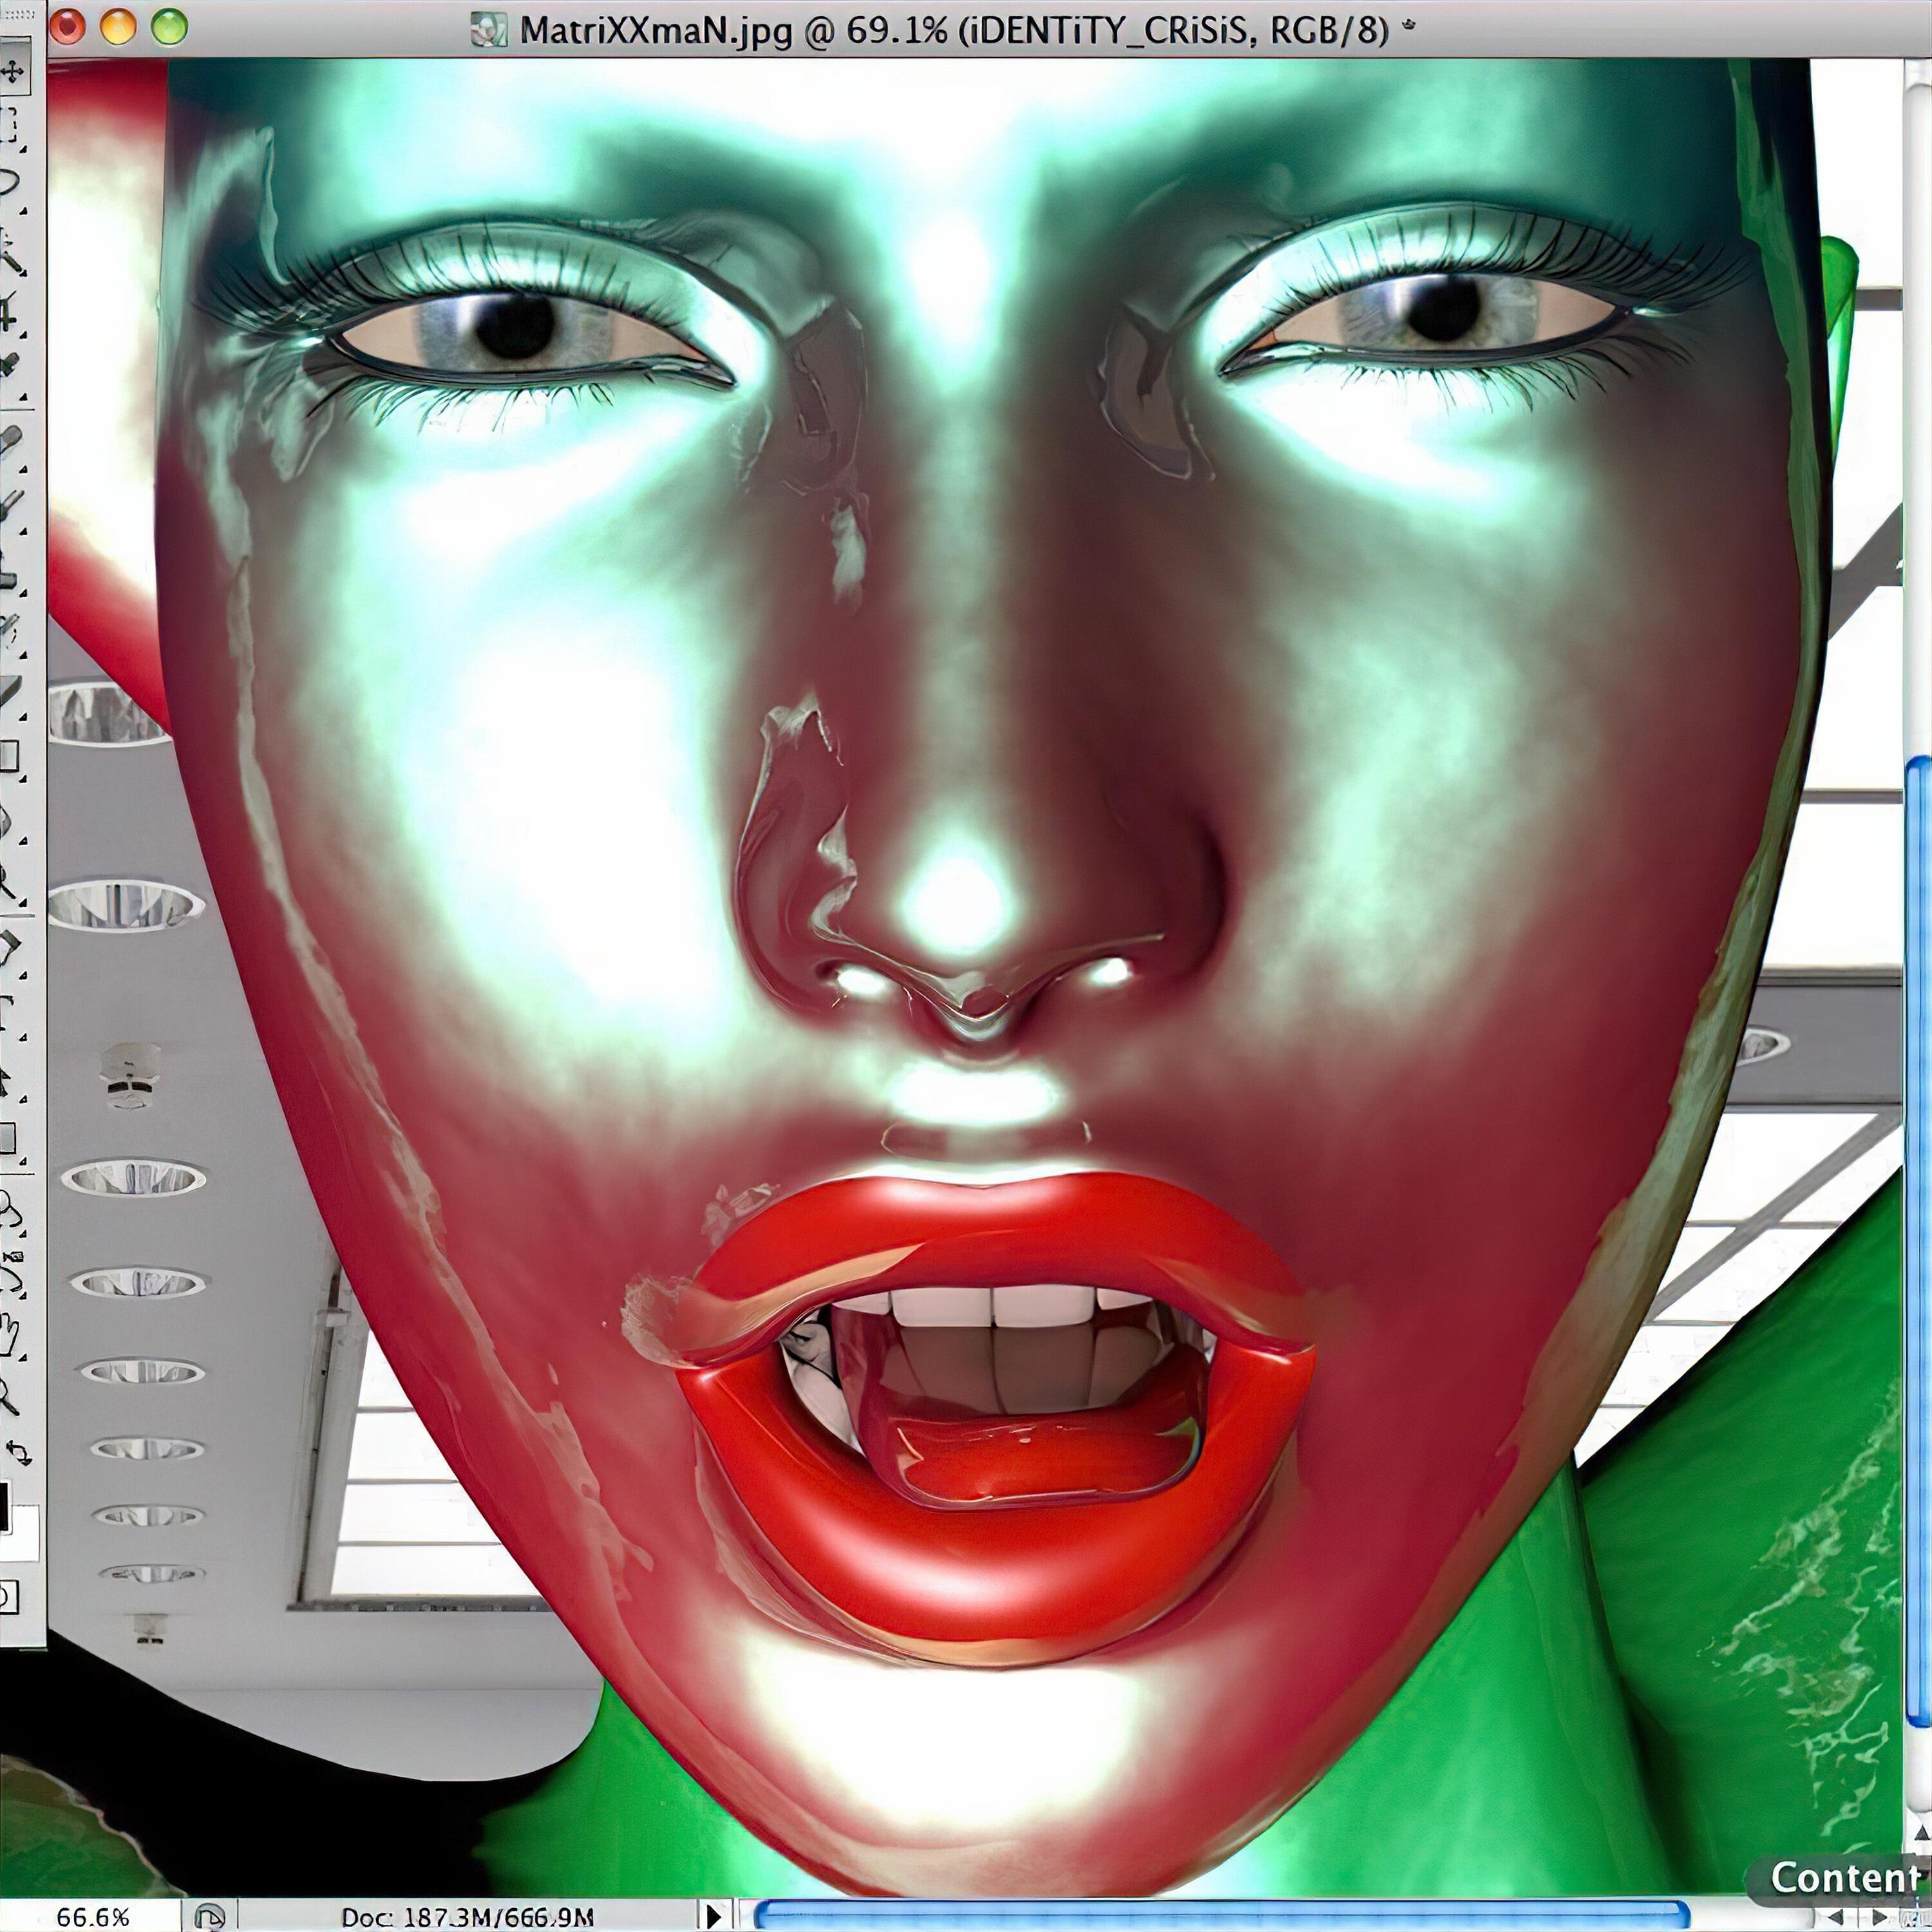Image resolution: width=1932 pixels, height=1932 pixels.
Task: Select the Move tool
Action: pos(13,70)
